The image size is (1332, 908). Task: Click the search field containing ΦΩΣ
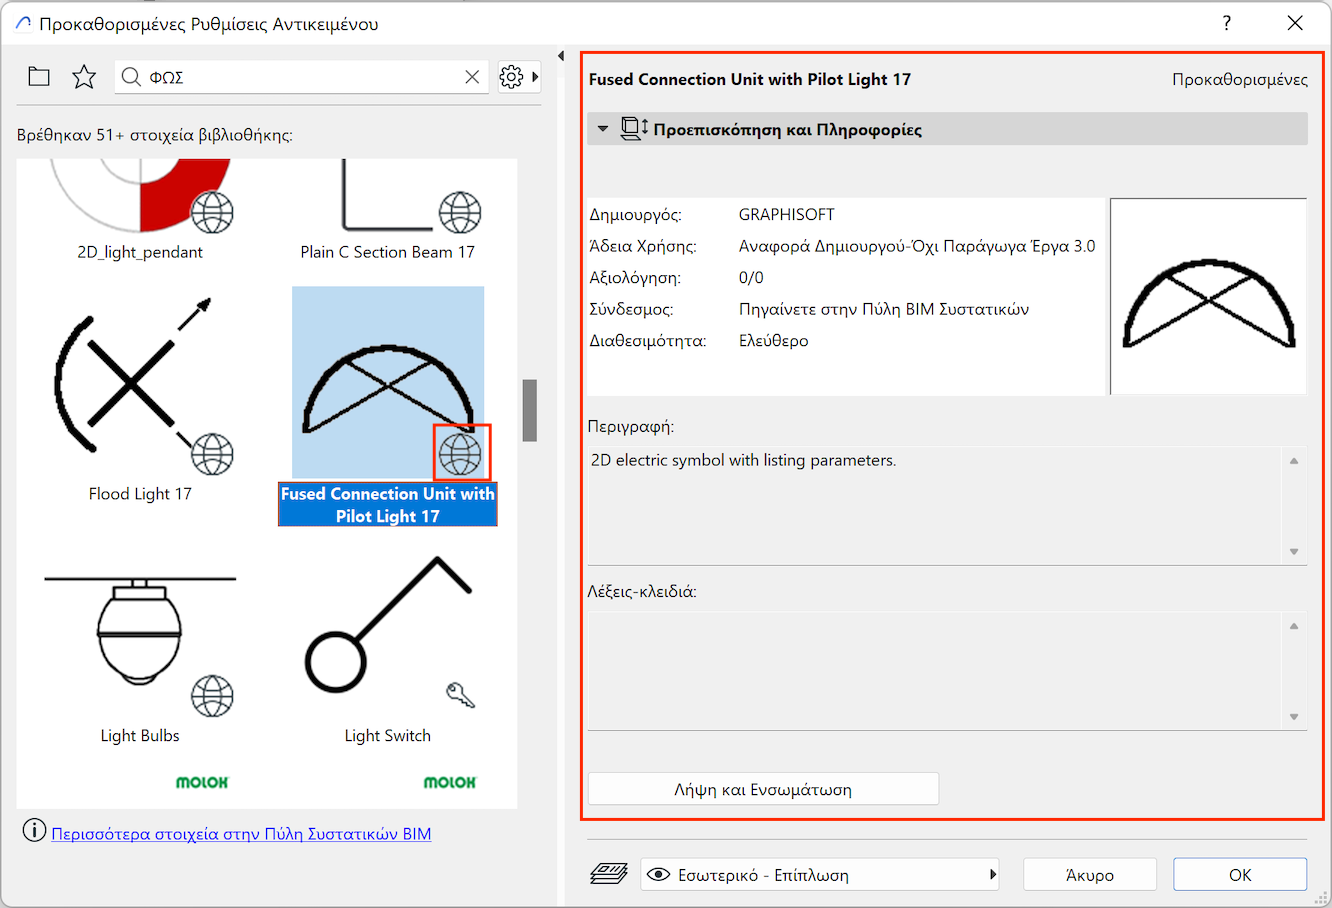(300, 77)
